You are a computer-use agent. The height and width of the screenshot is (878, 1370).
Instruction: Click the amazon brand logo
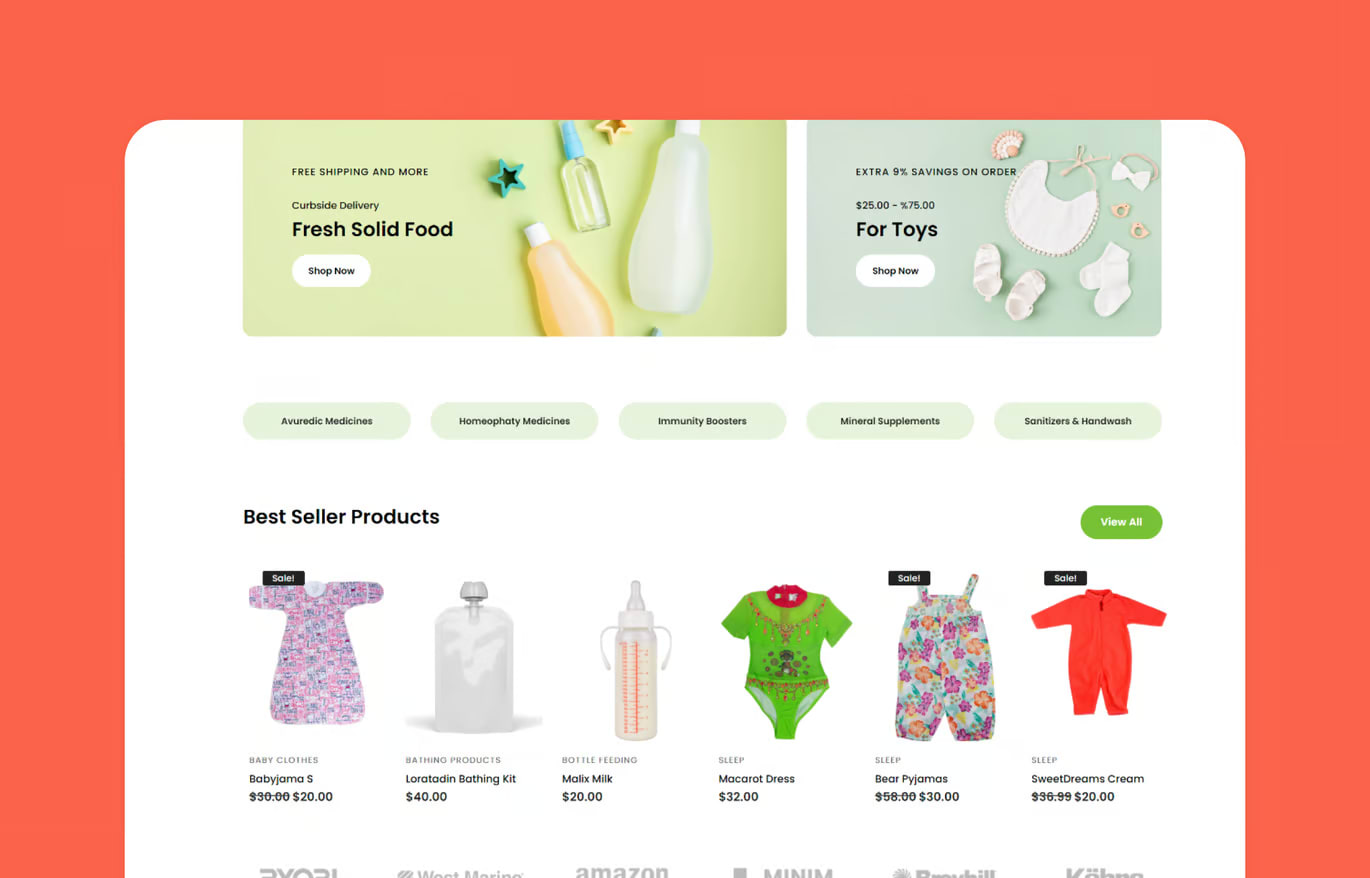click(622, 871)
